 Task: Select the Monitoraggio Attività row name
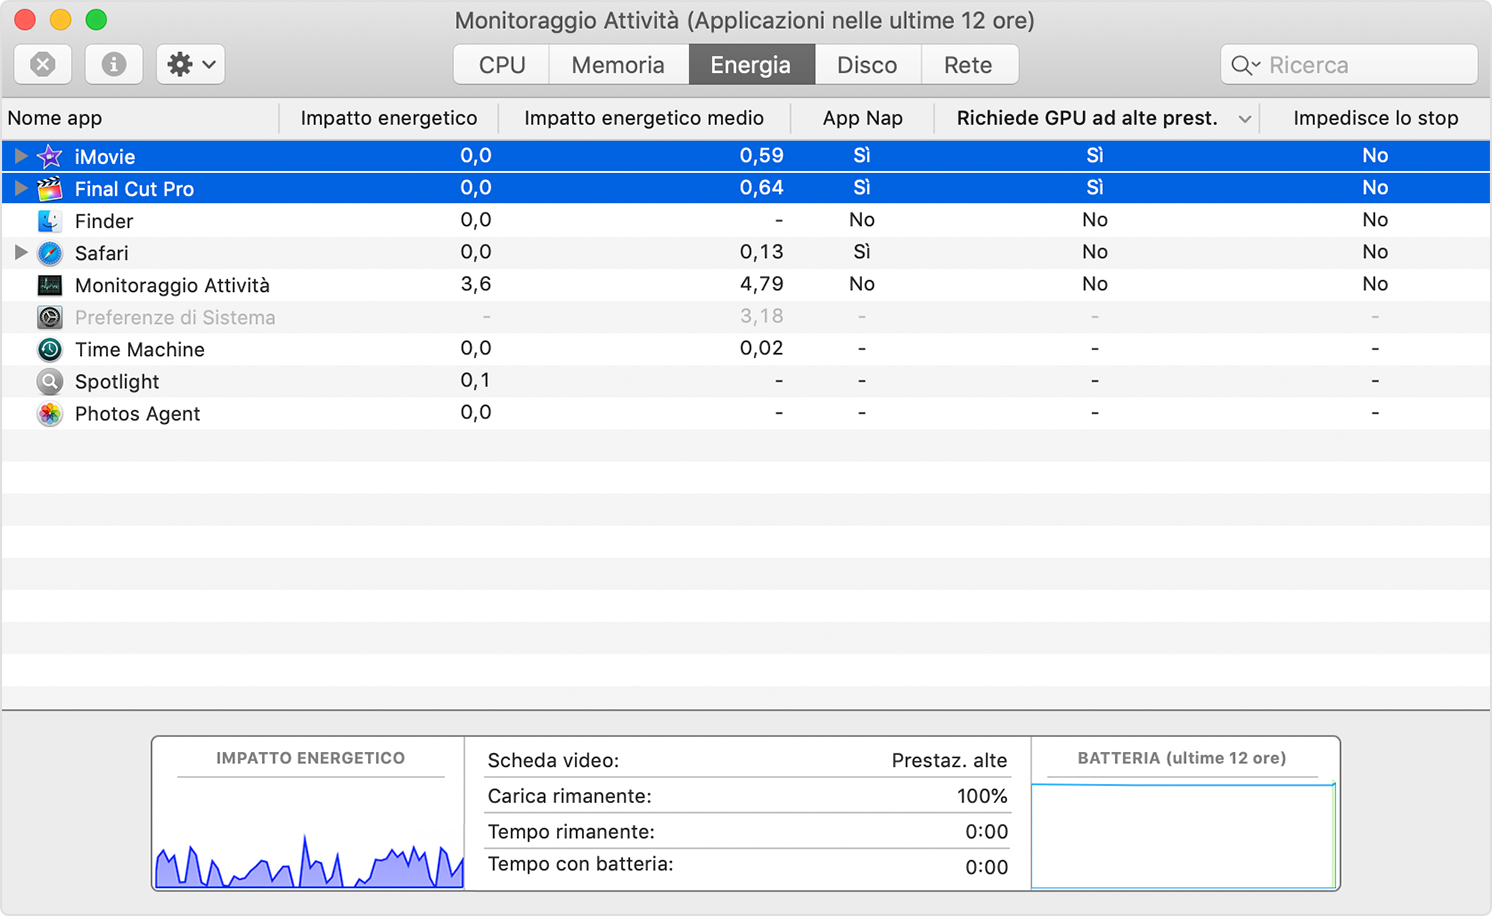tap(172, 285)
